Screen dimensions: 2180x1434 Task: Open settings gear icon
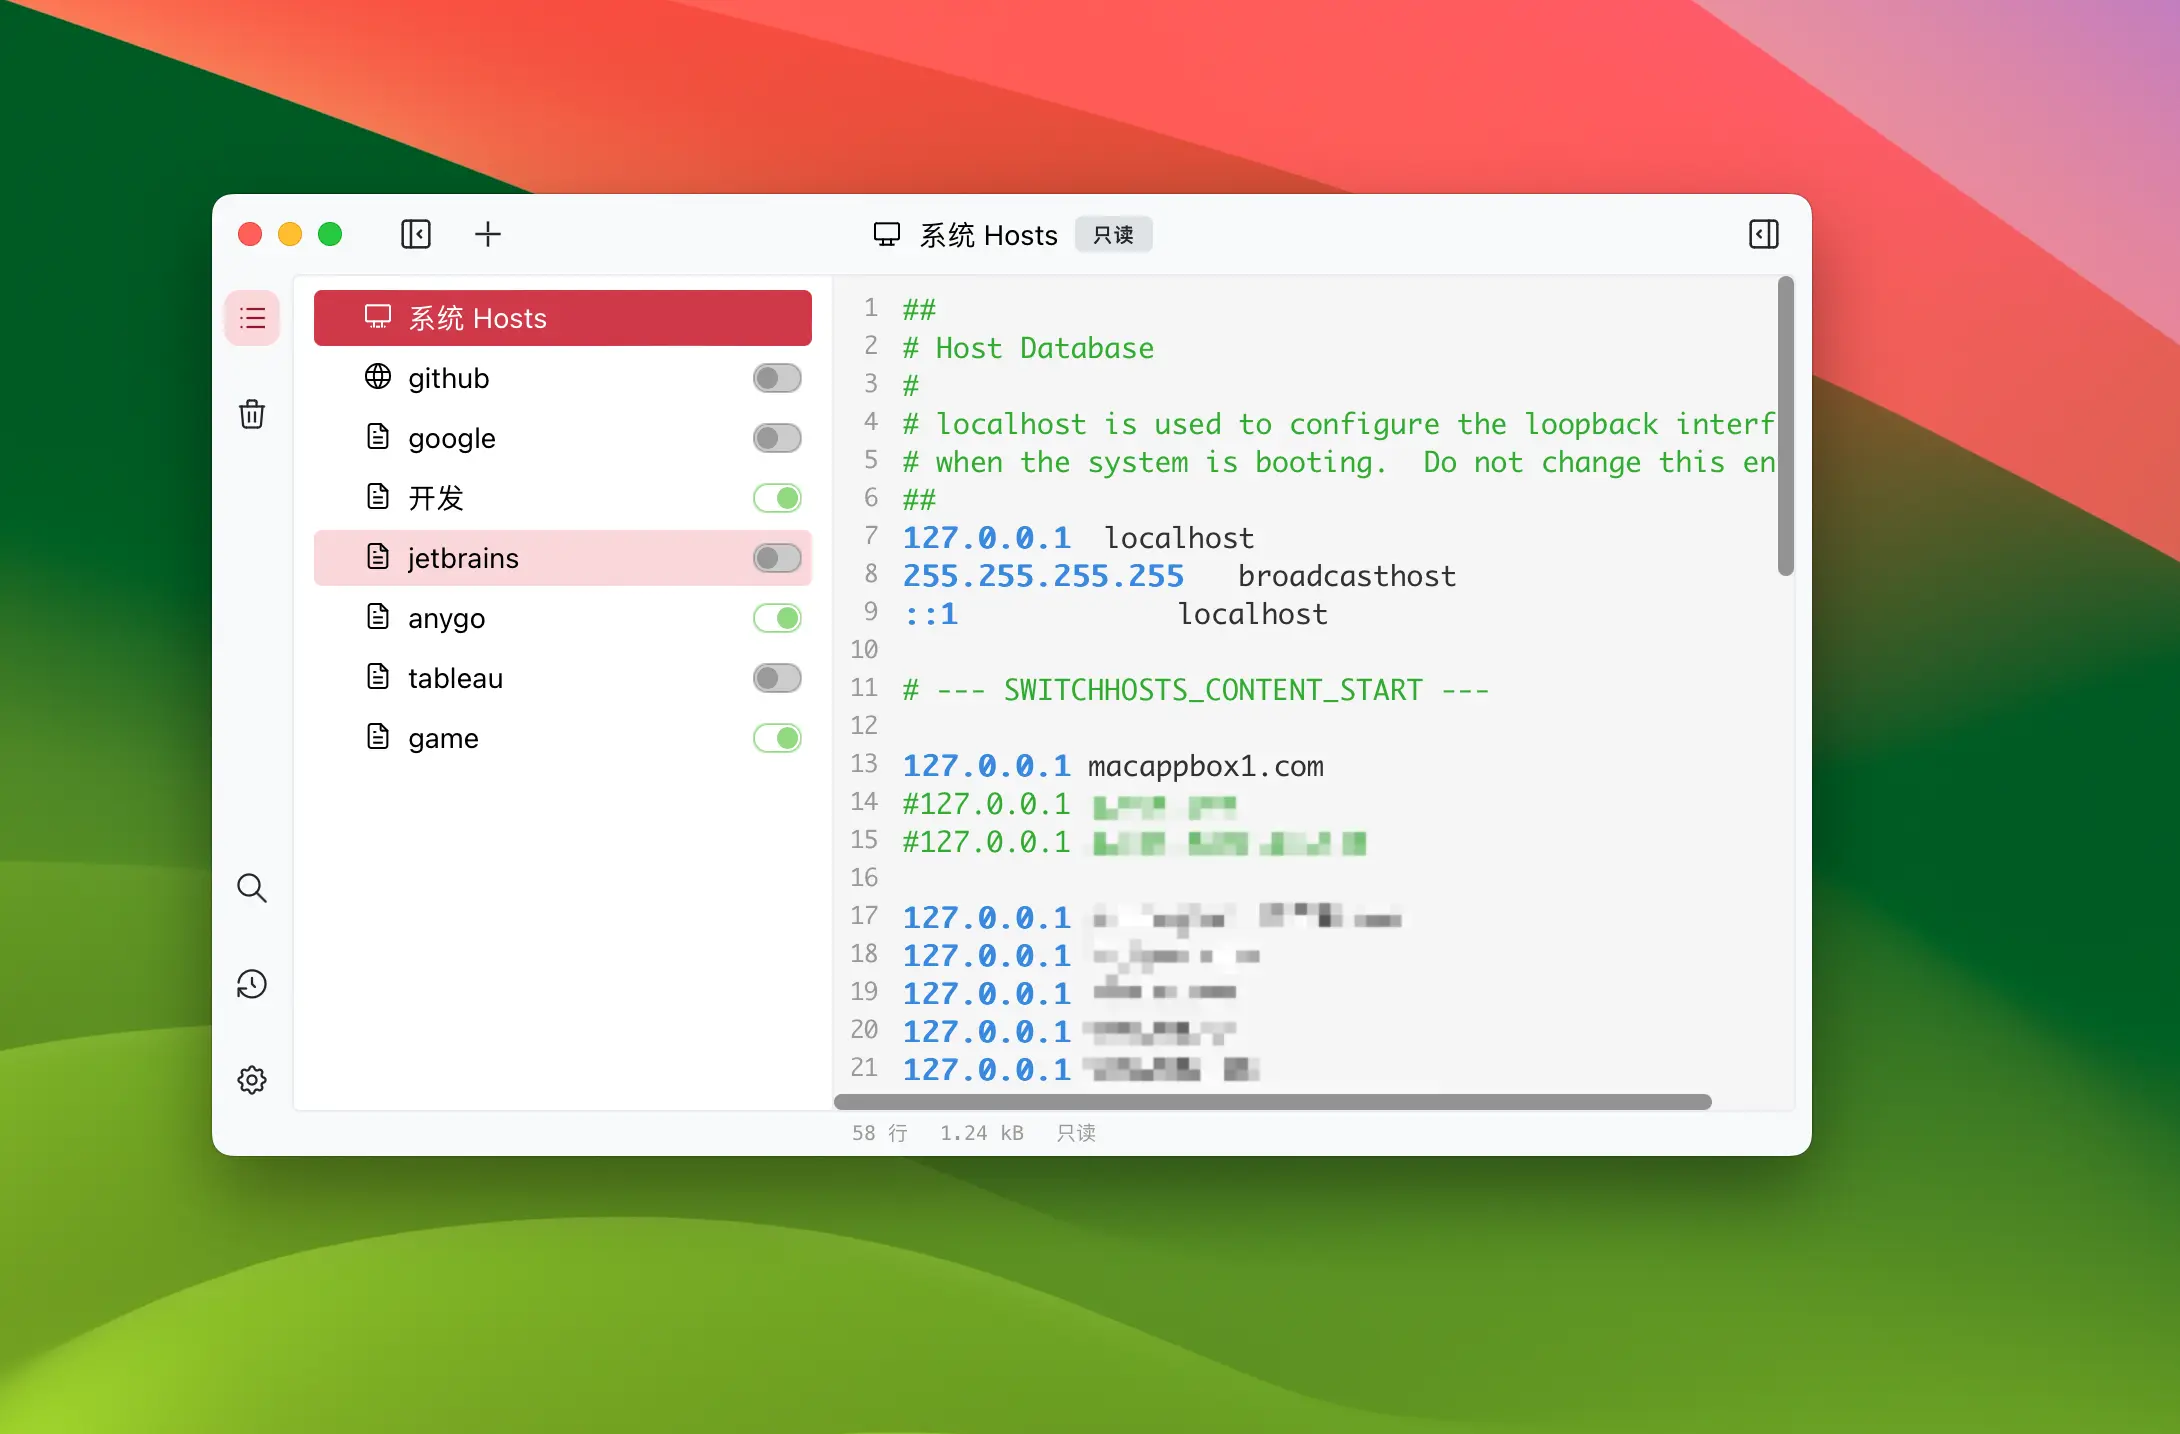(x=252, y=1080)
